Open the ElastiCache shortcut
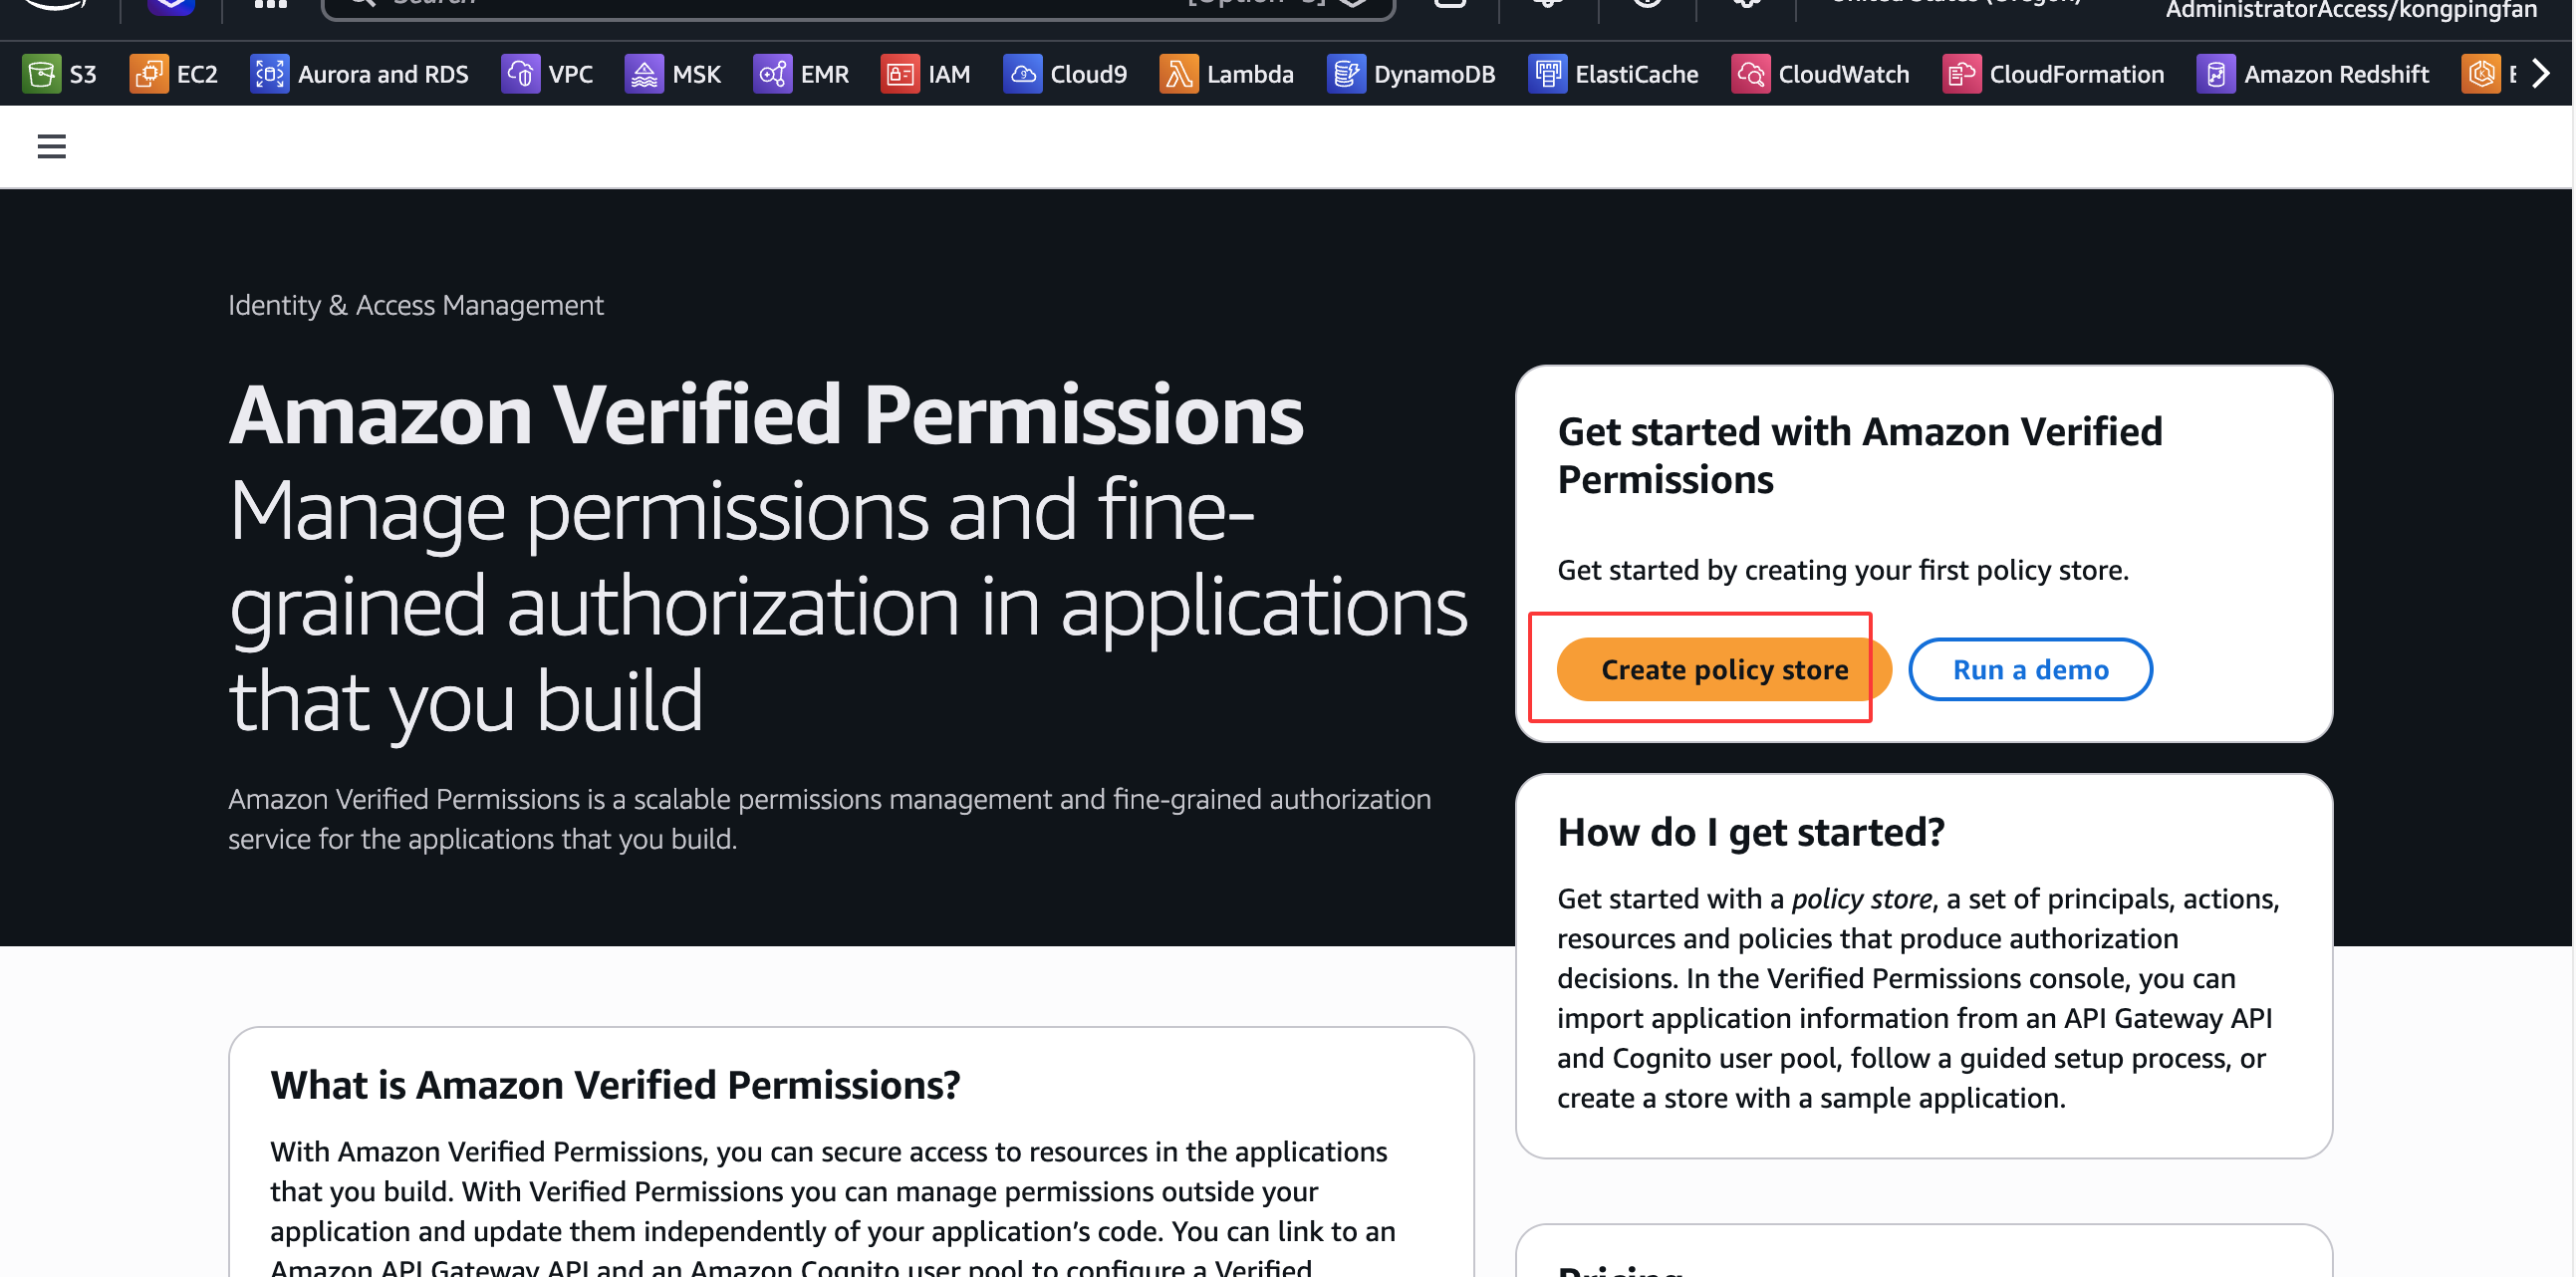Screen dimensions: 2576x1277 point(1614,74)
